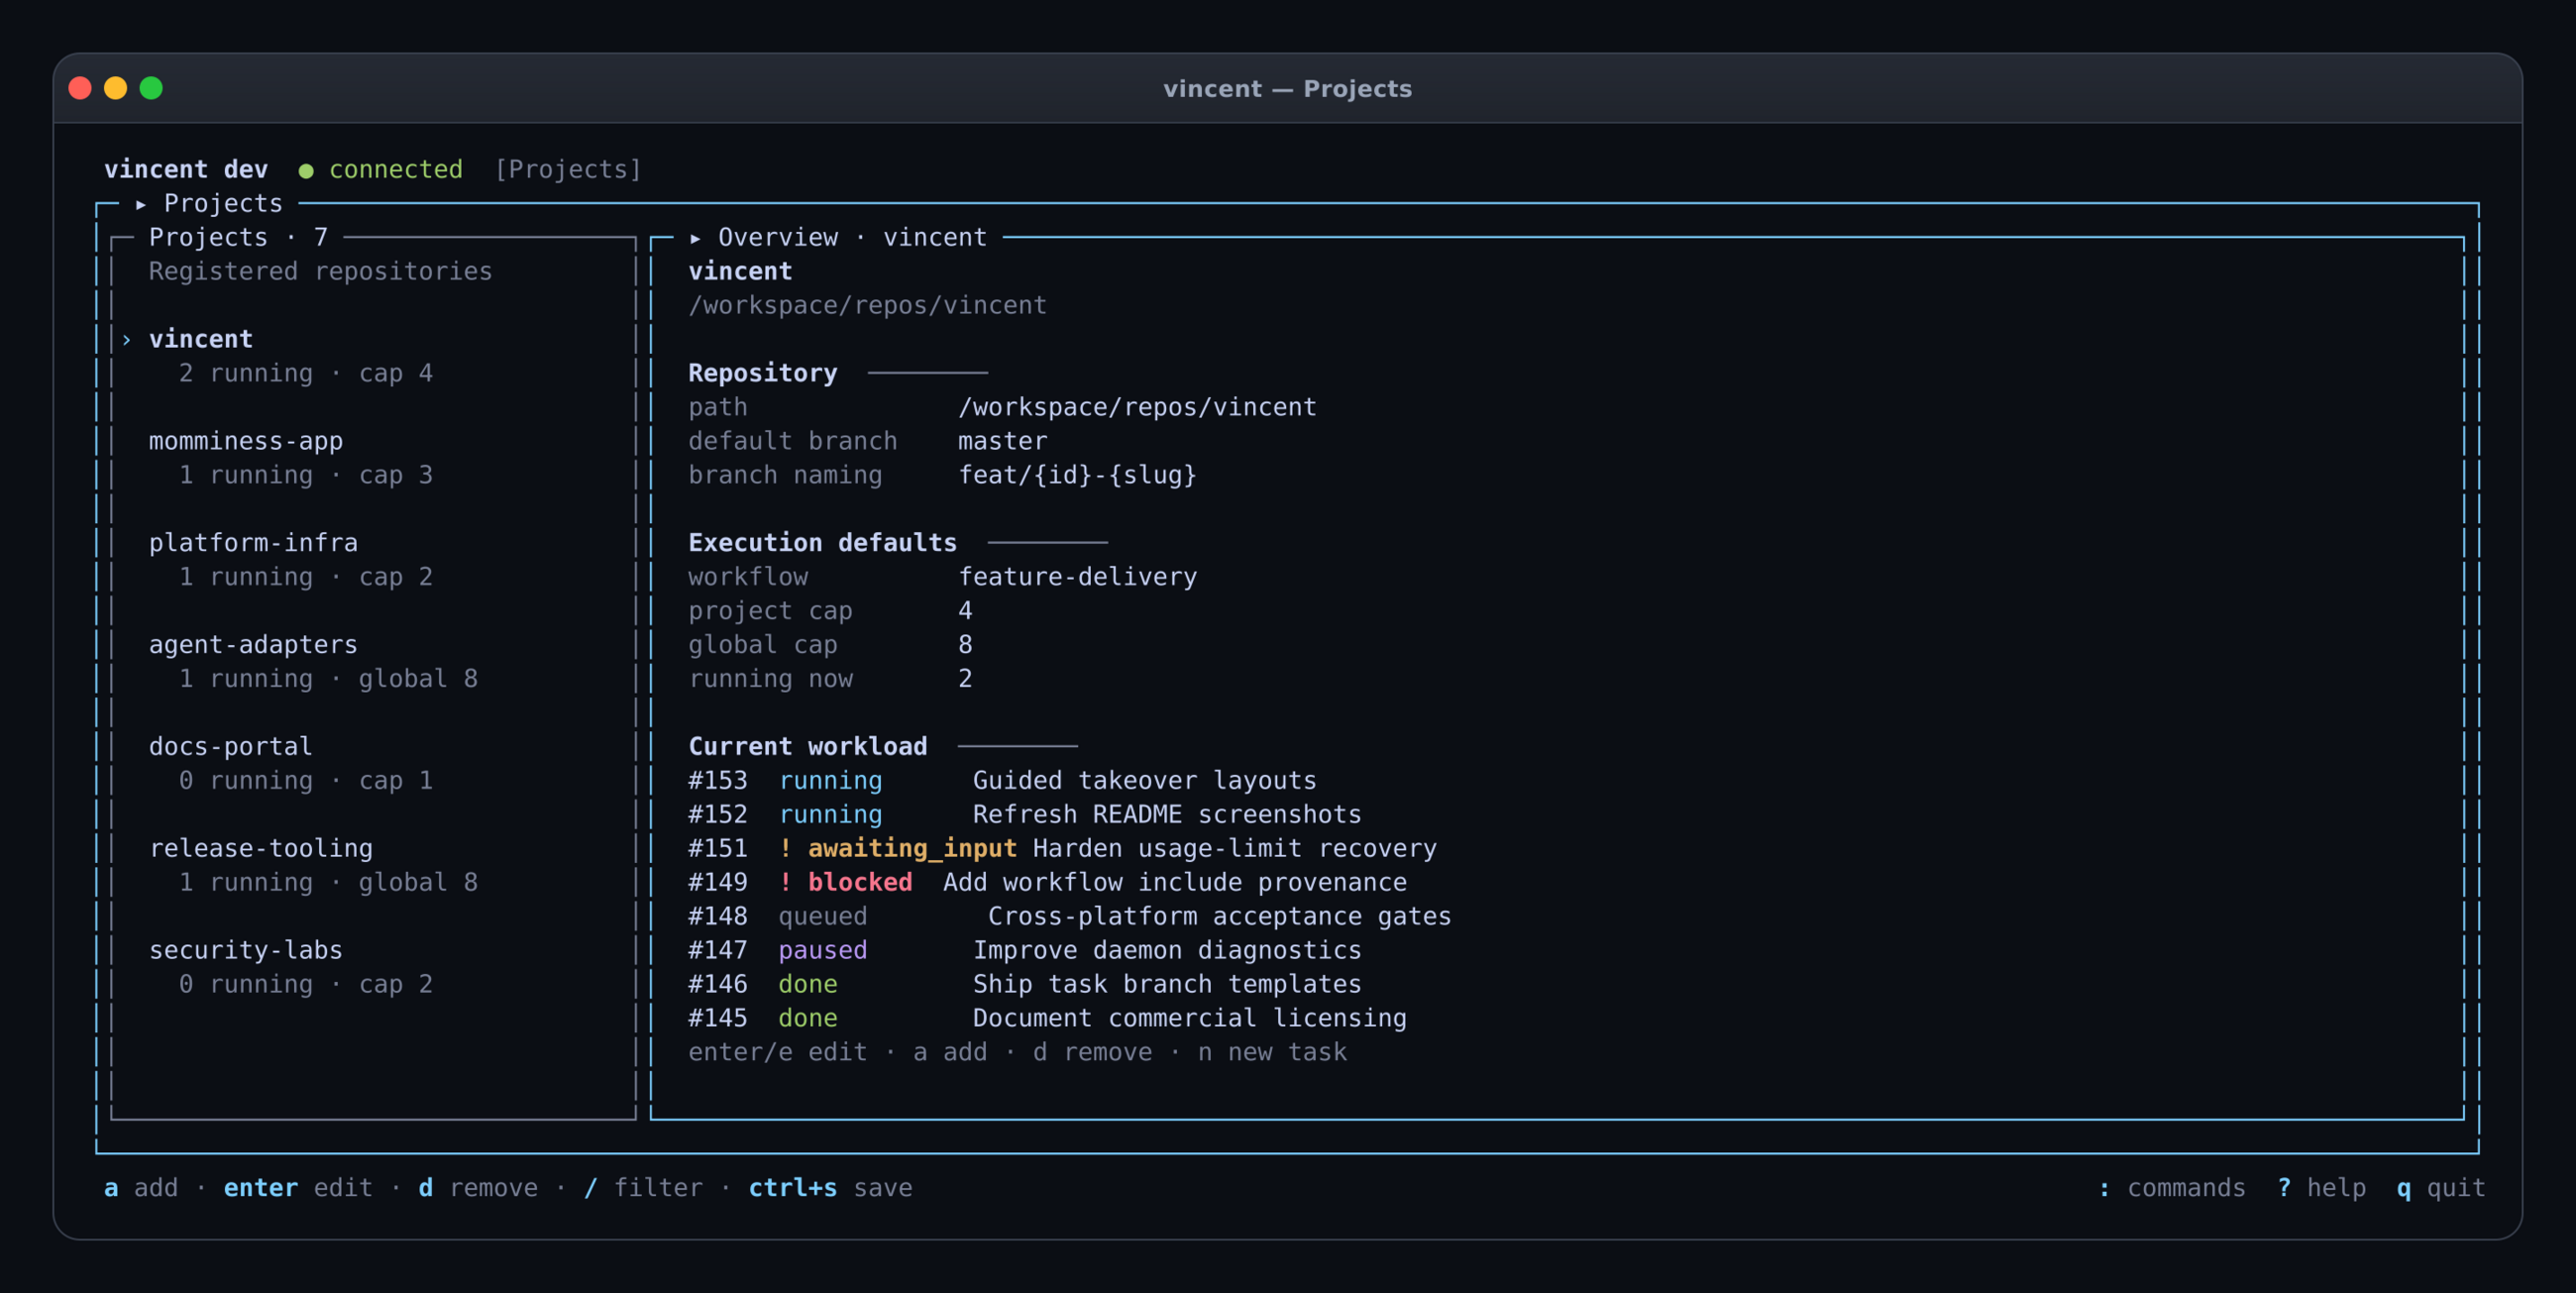The width and height of the screenshot is (2576, 1293).
Task: Click the workflow value 'feature-delivery'
Action: point(1077,577)
